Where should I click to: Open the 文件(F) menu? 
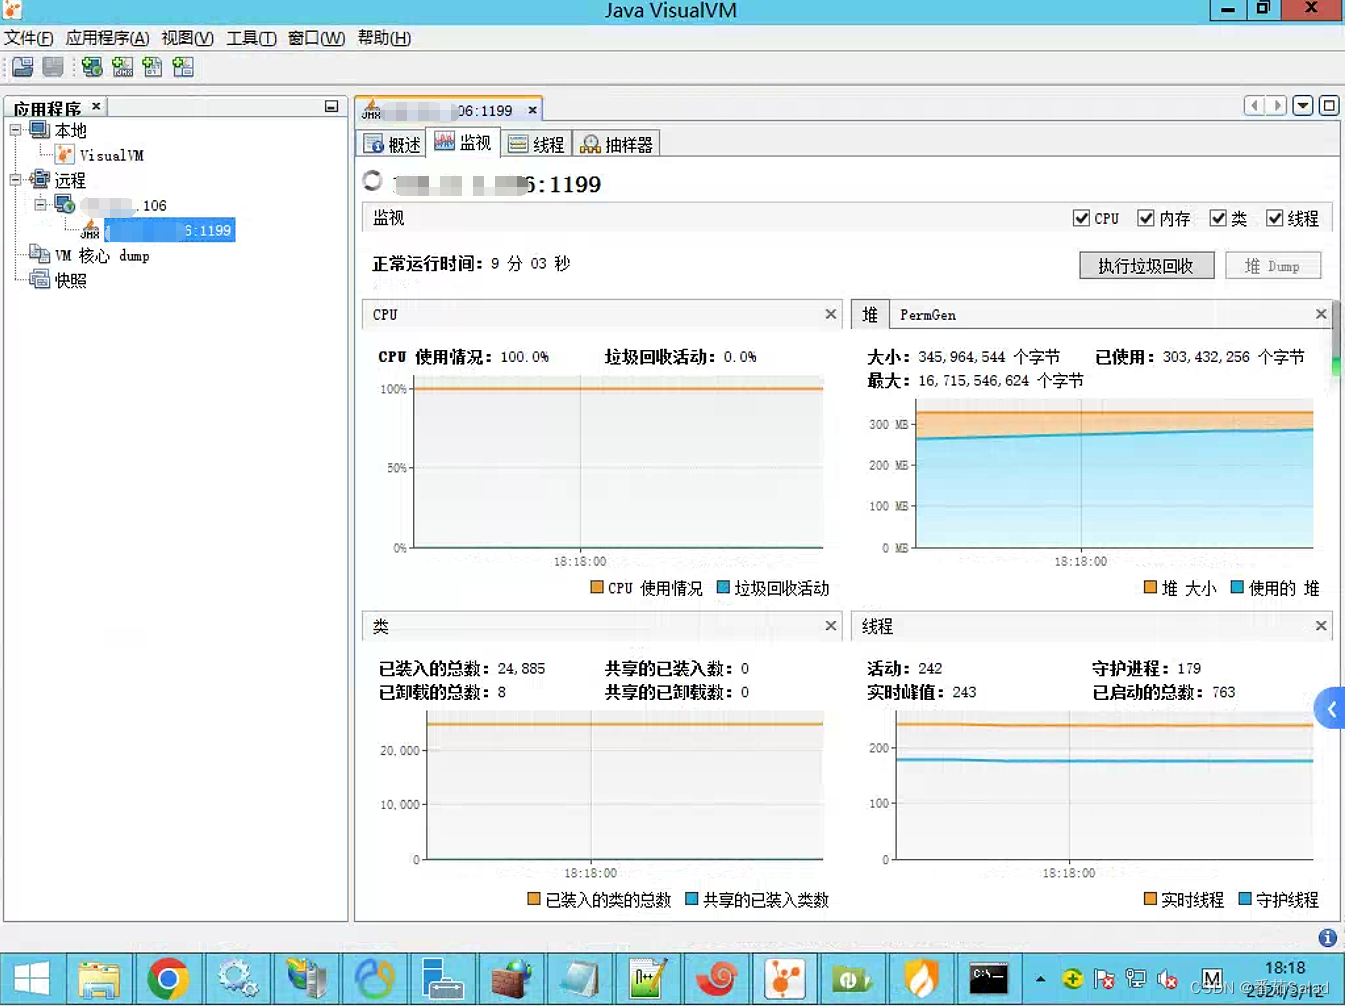28,38
